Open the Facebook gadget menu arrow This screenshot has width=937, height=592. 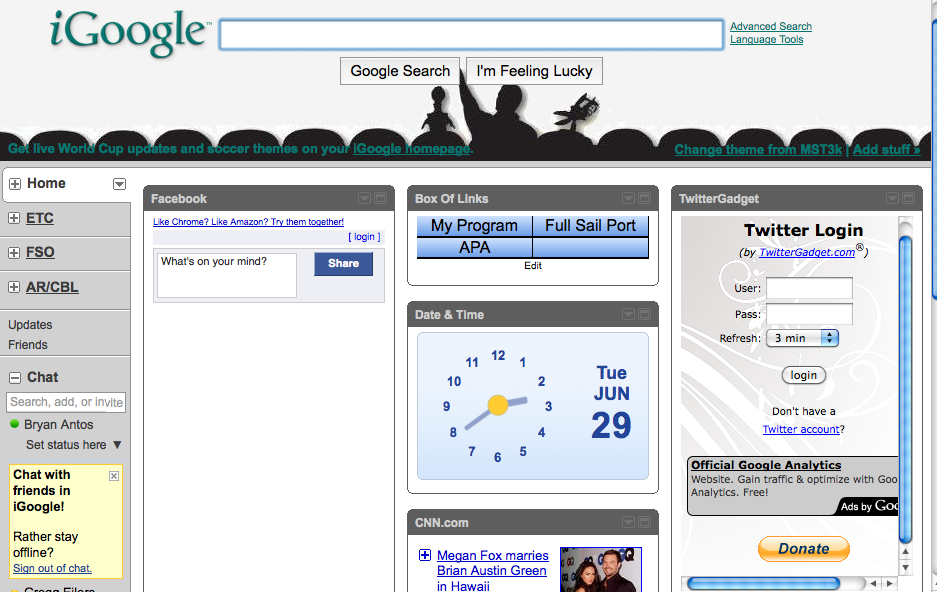(x=365, y=198)
